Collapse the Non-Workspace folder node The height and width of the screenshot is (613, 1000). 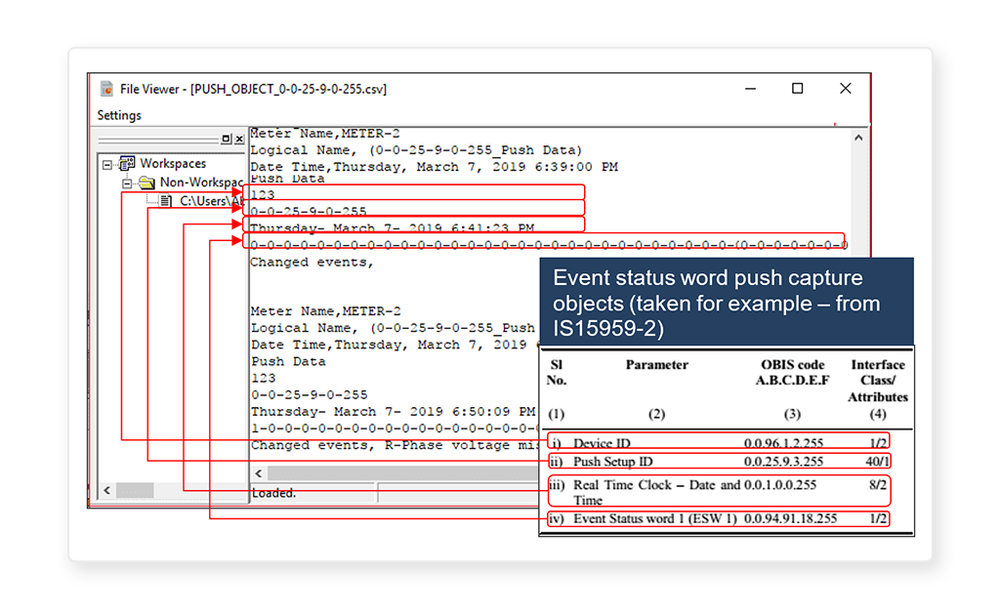tap(127, 183)
